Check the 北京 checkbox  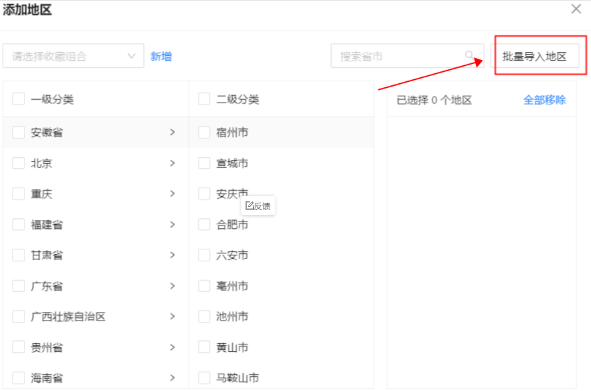(x=18, y=163)
